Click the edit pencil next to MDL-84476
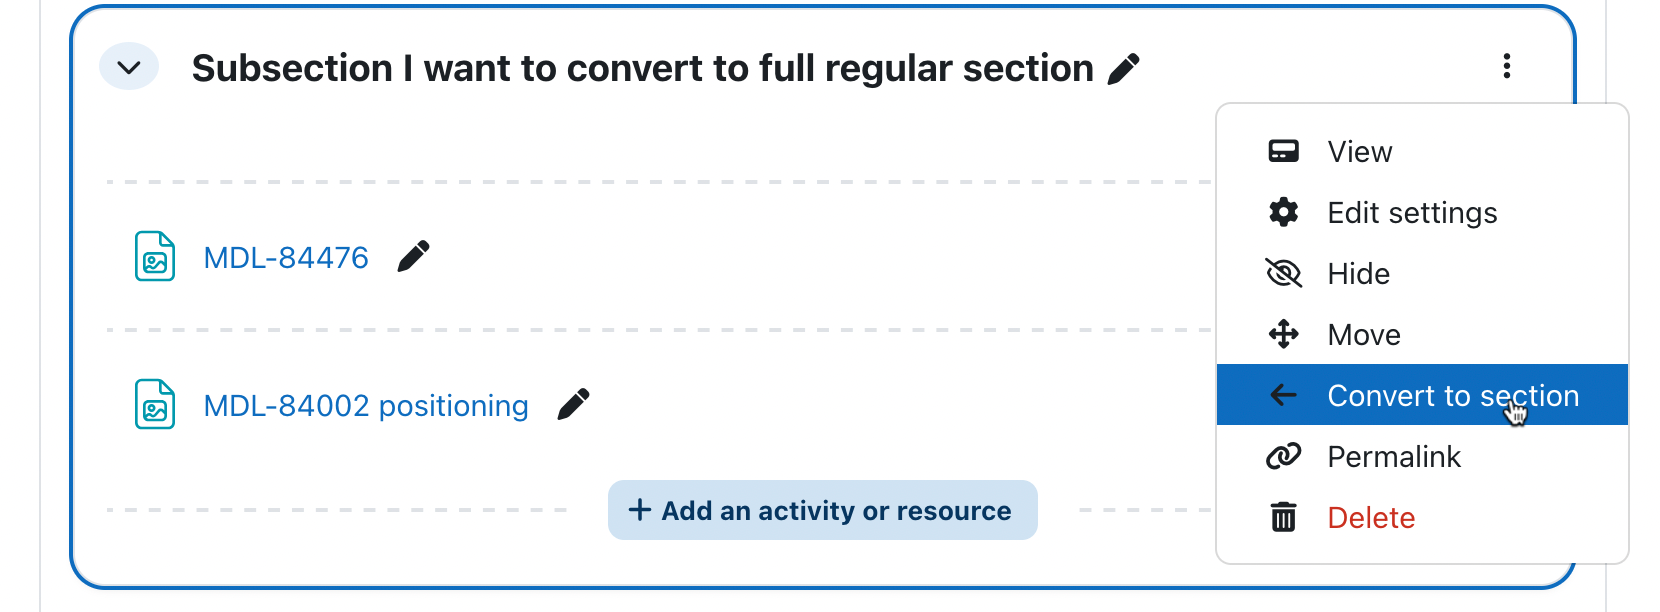 [x=413, y=256]
